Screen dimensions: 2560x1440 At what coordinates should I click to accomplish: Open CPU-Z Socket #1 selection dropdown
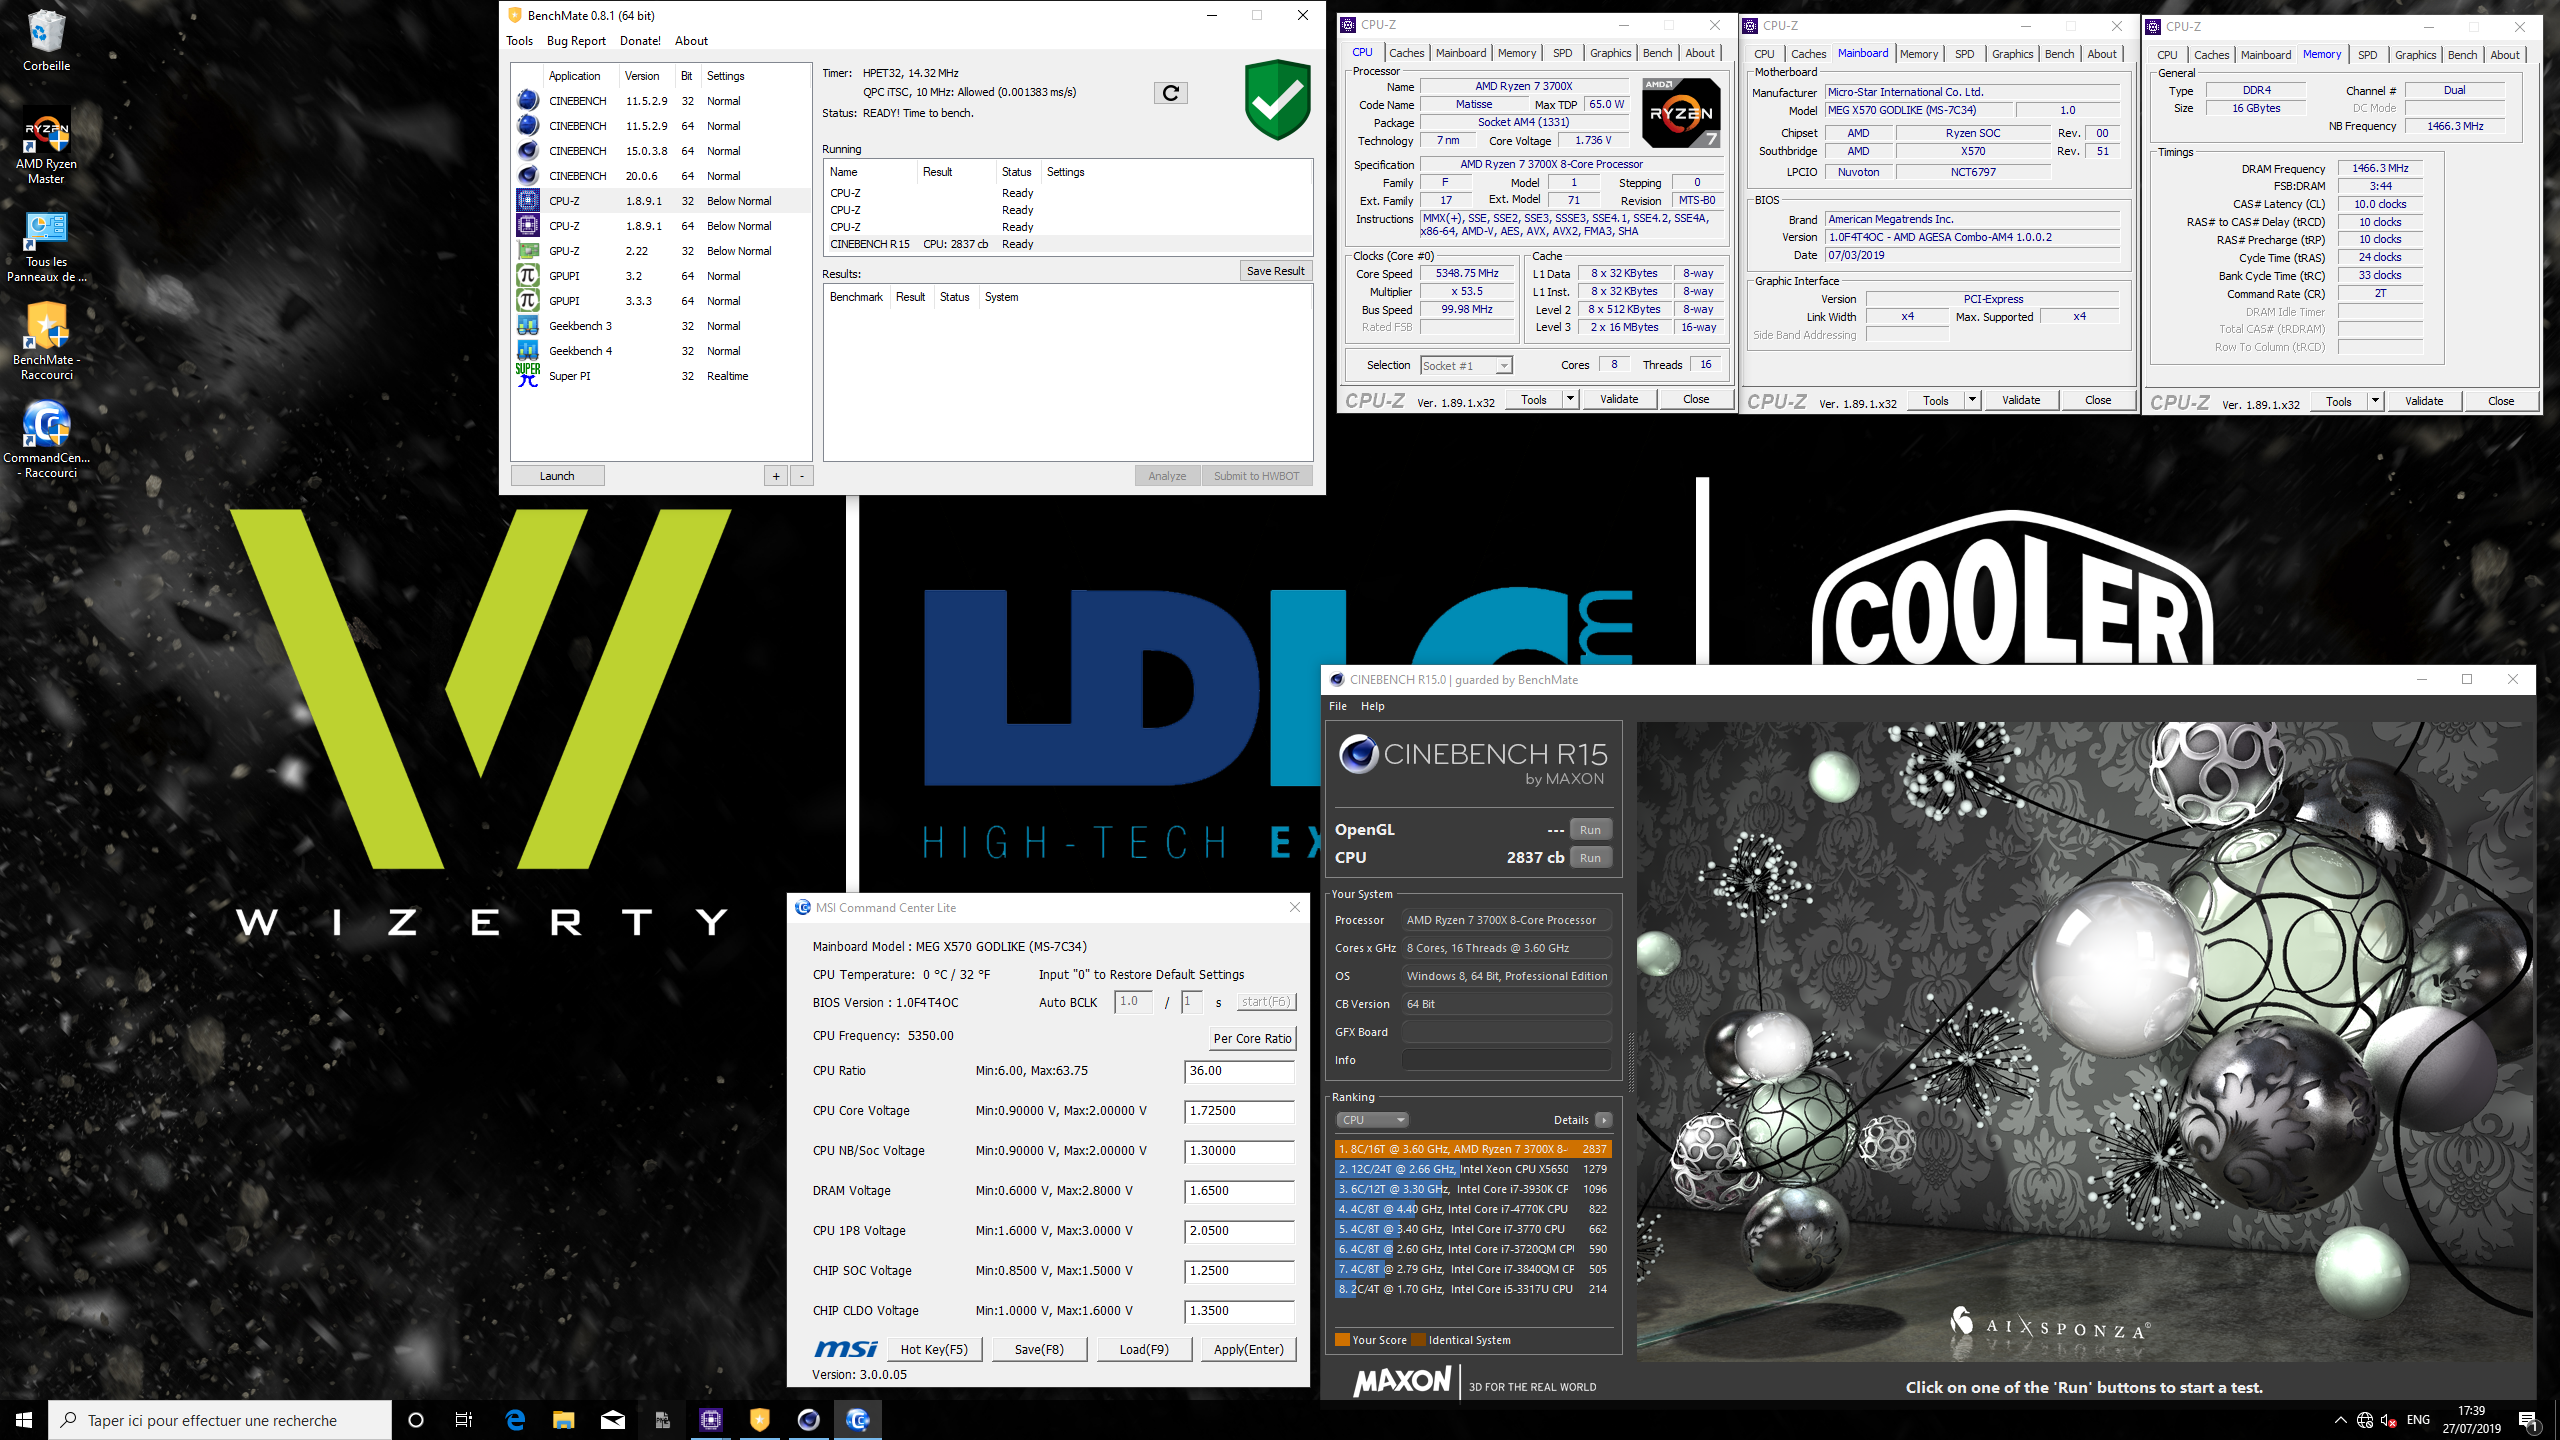(x=1466, y=366)
